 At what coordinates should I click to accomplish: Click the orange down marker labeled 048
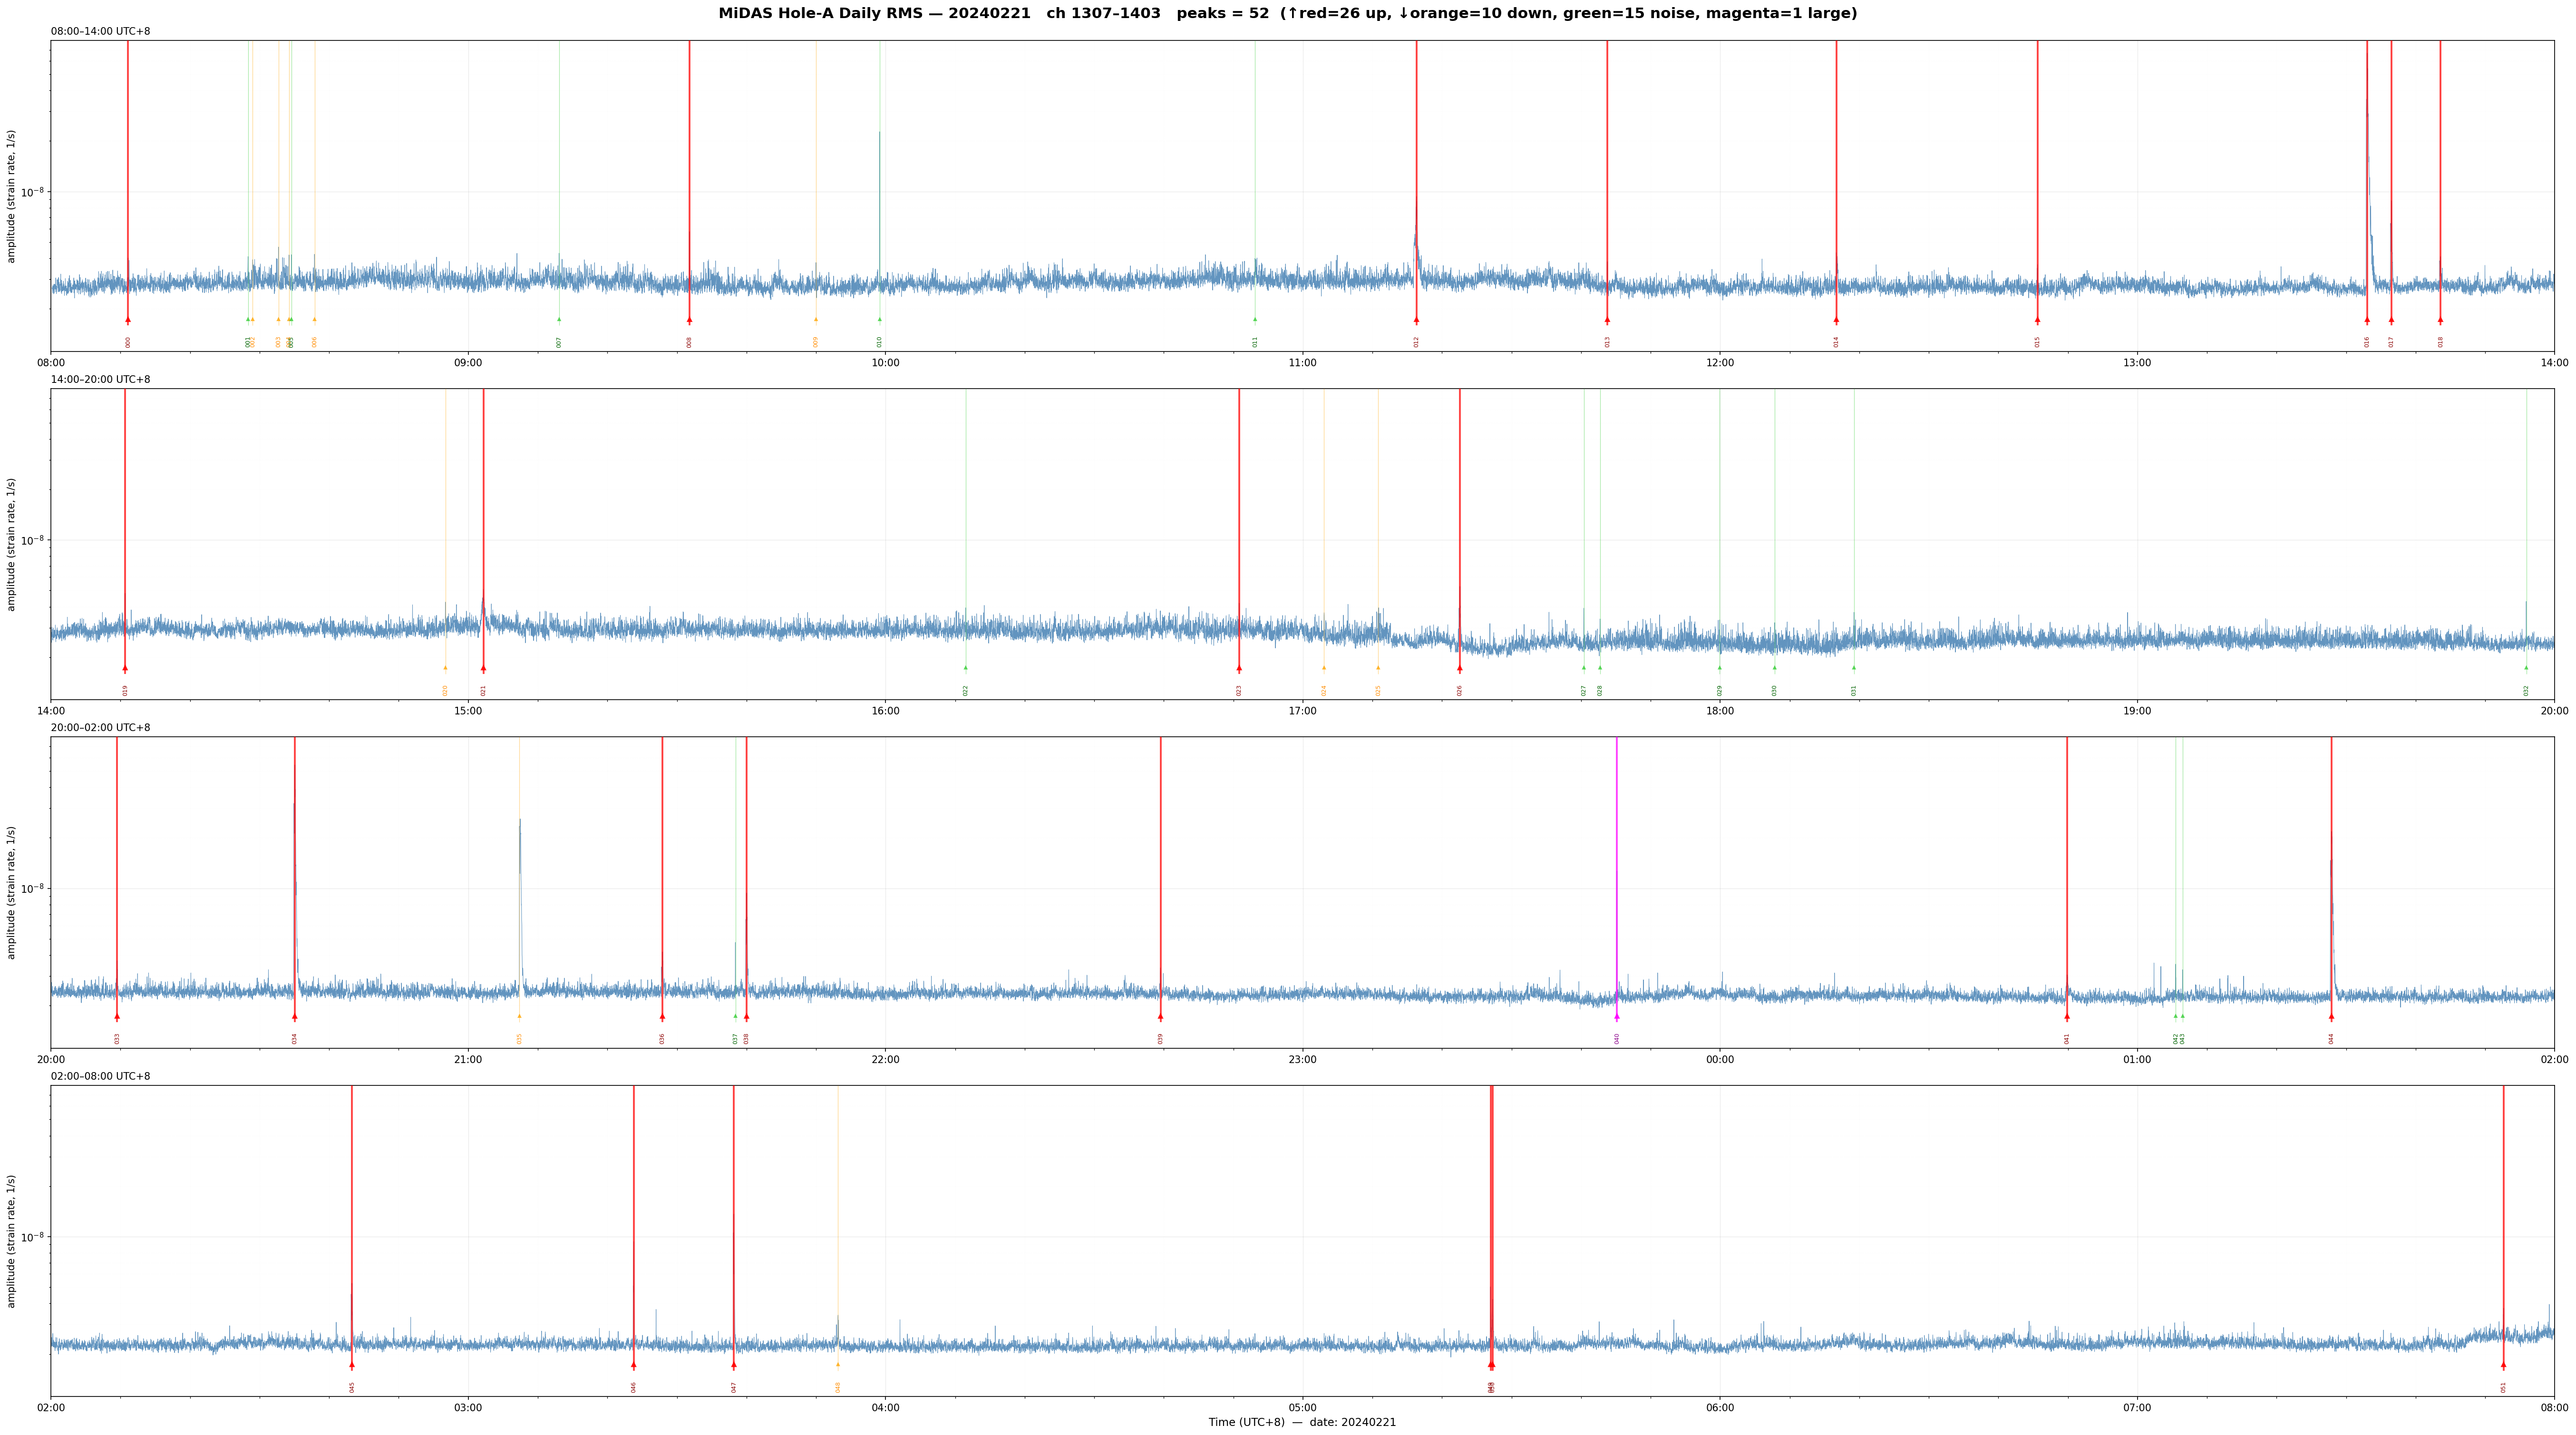coord(838,1365)
